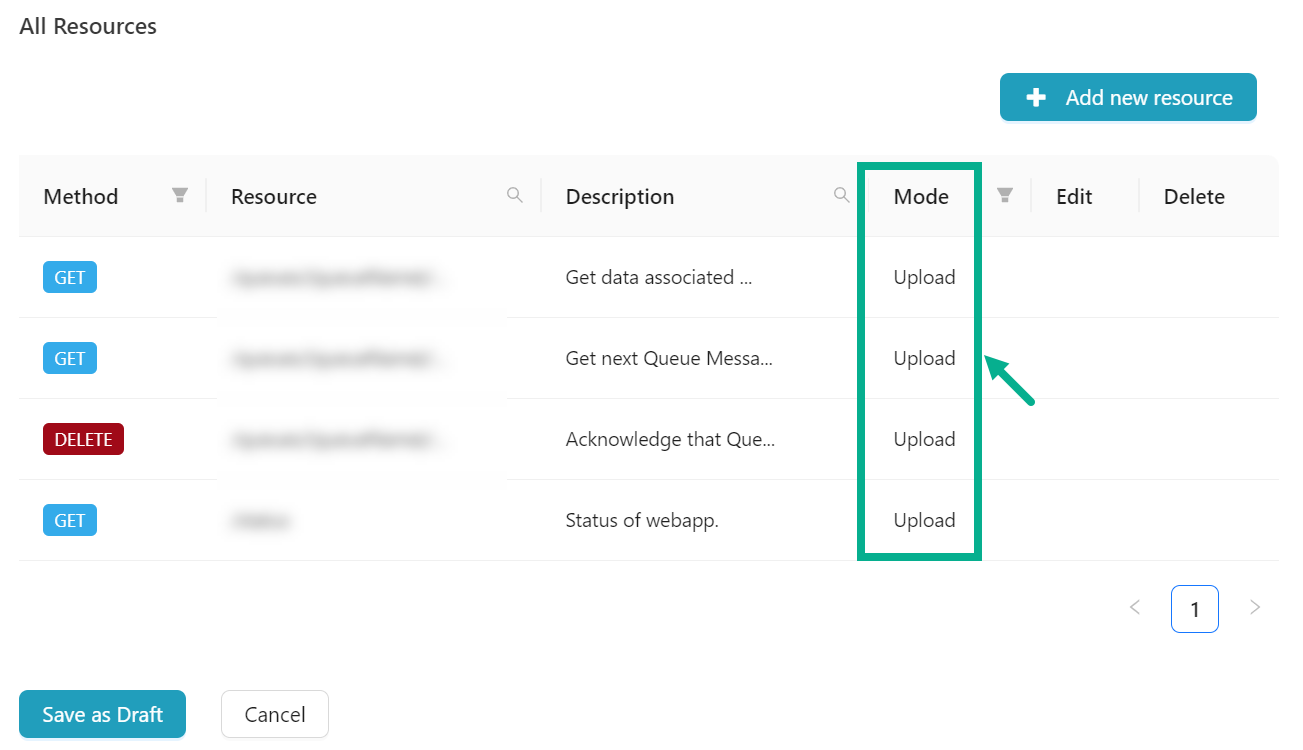
Task: Click the red DELETE method badge
Action: [83, 439]
